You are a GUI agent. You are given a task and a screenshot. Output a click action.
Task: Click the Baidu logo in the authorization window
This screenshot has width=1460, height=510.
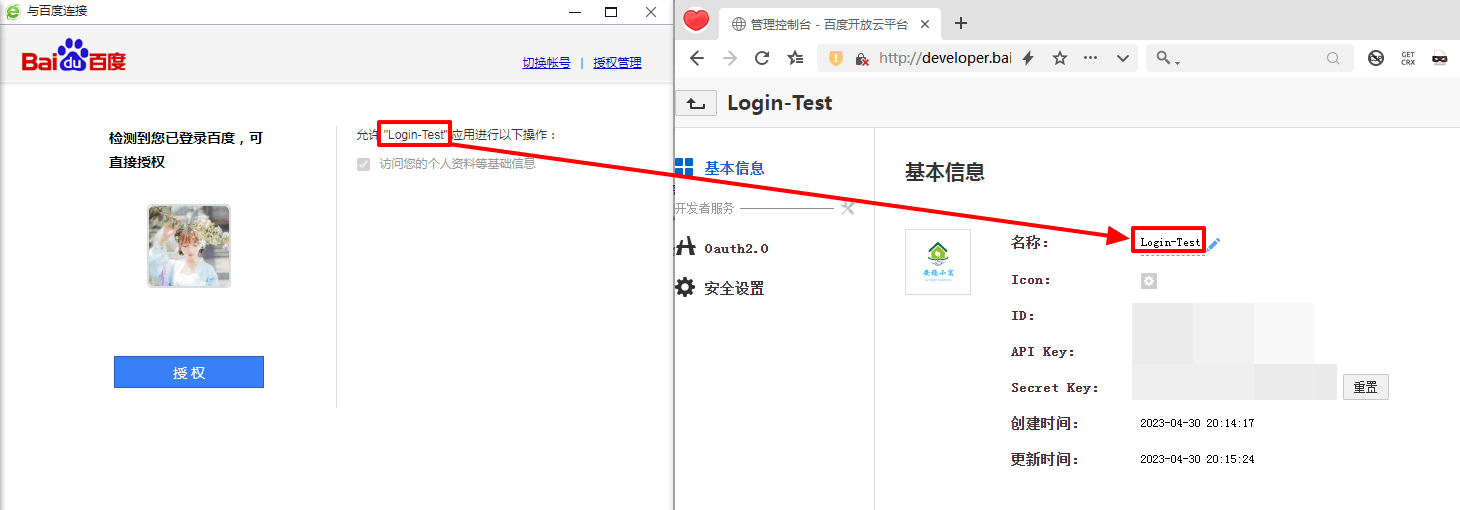74,57
